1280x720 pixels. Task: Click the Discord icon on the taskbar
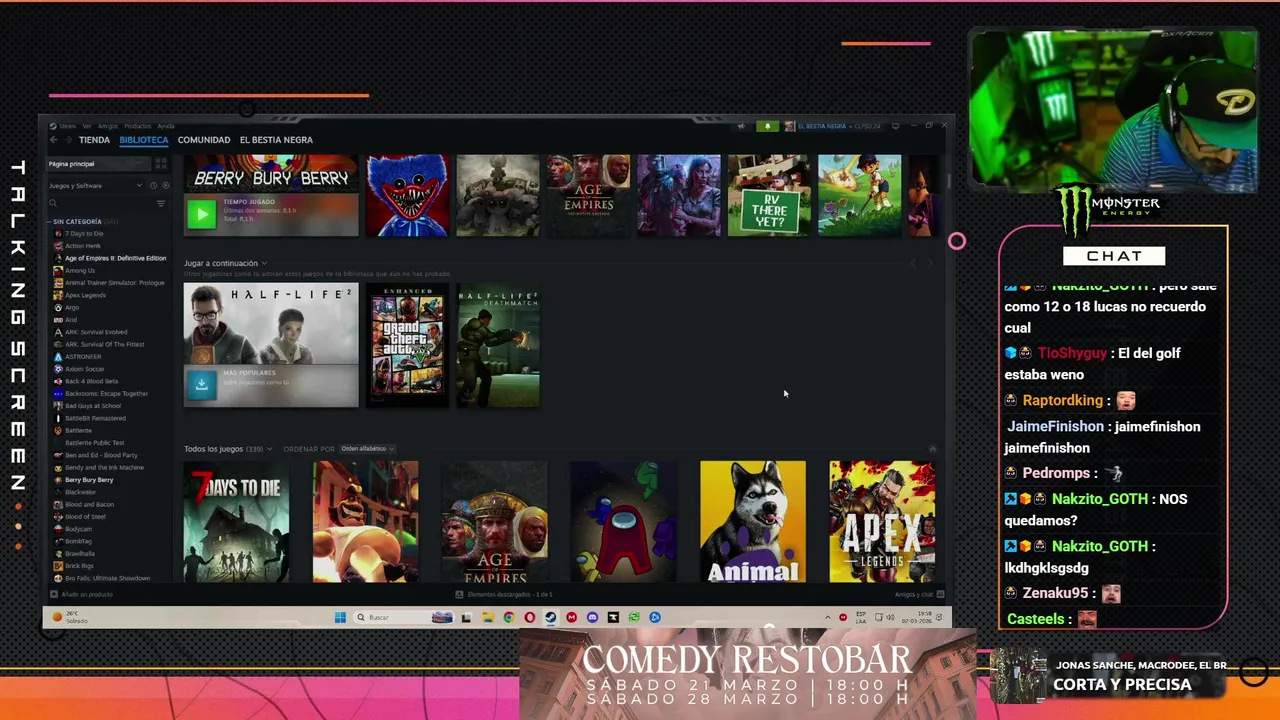pyautogui.click(x=592, y=617)
